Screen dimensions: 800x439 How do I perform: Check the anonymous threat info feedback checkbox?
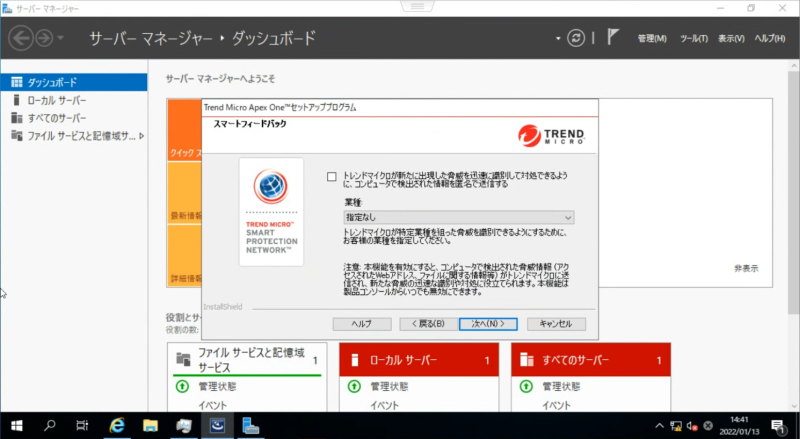pos(332,177)
